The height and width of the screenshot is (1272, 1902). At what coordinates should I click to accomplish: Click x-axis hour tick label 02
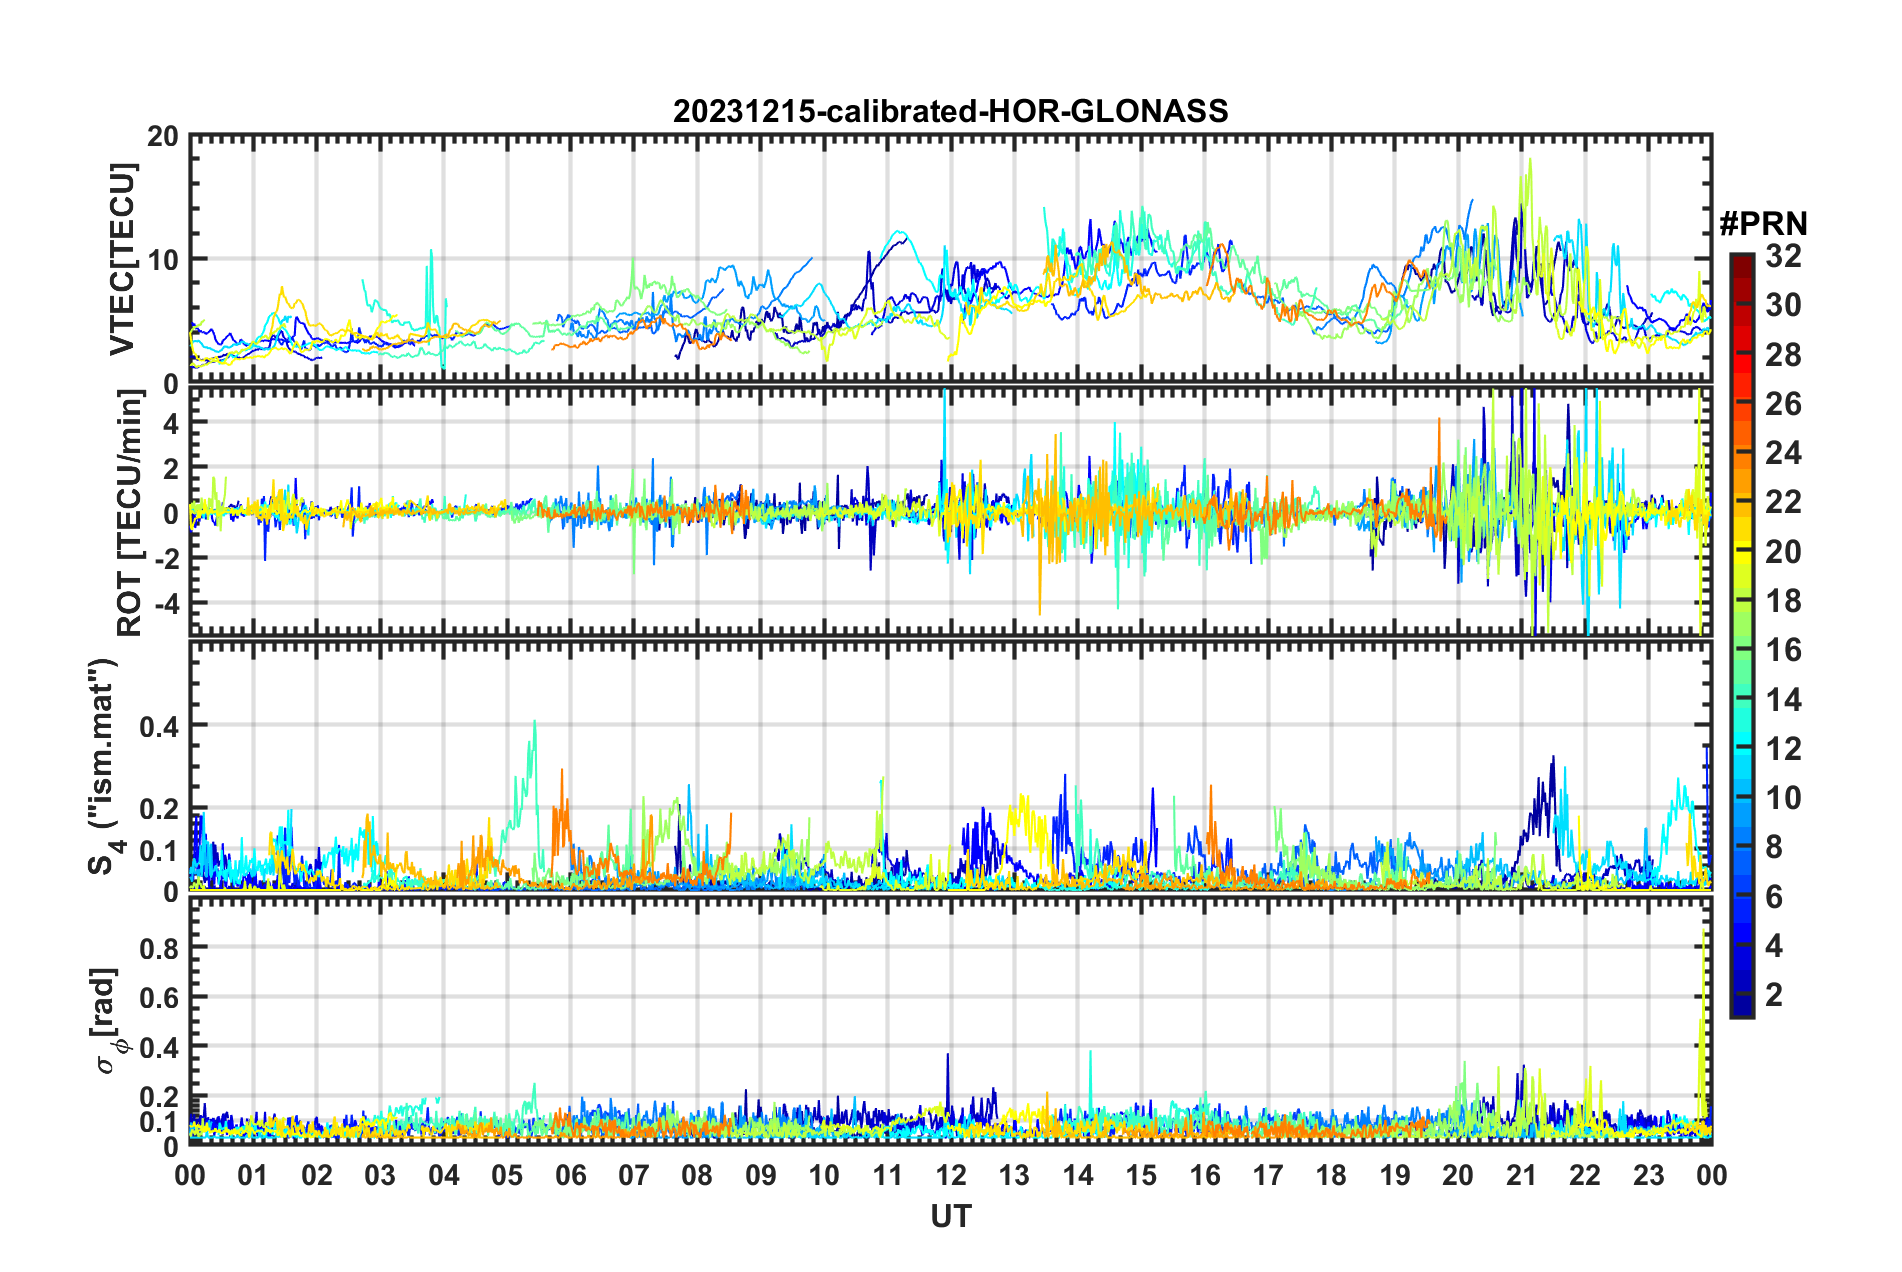[x=317, y=1175]
